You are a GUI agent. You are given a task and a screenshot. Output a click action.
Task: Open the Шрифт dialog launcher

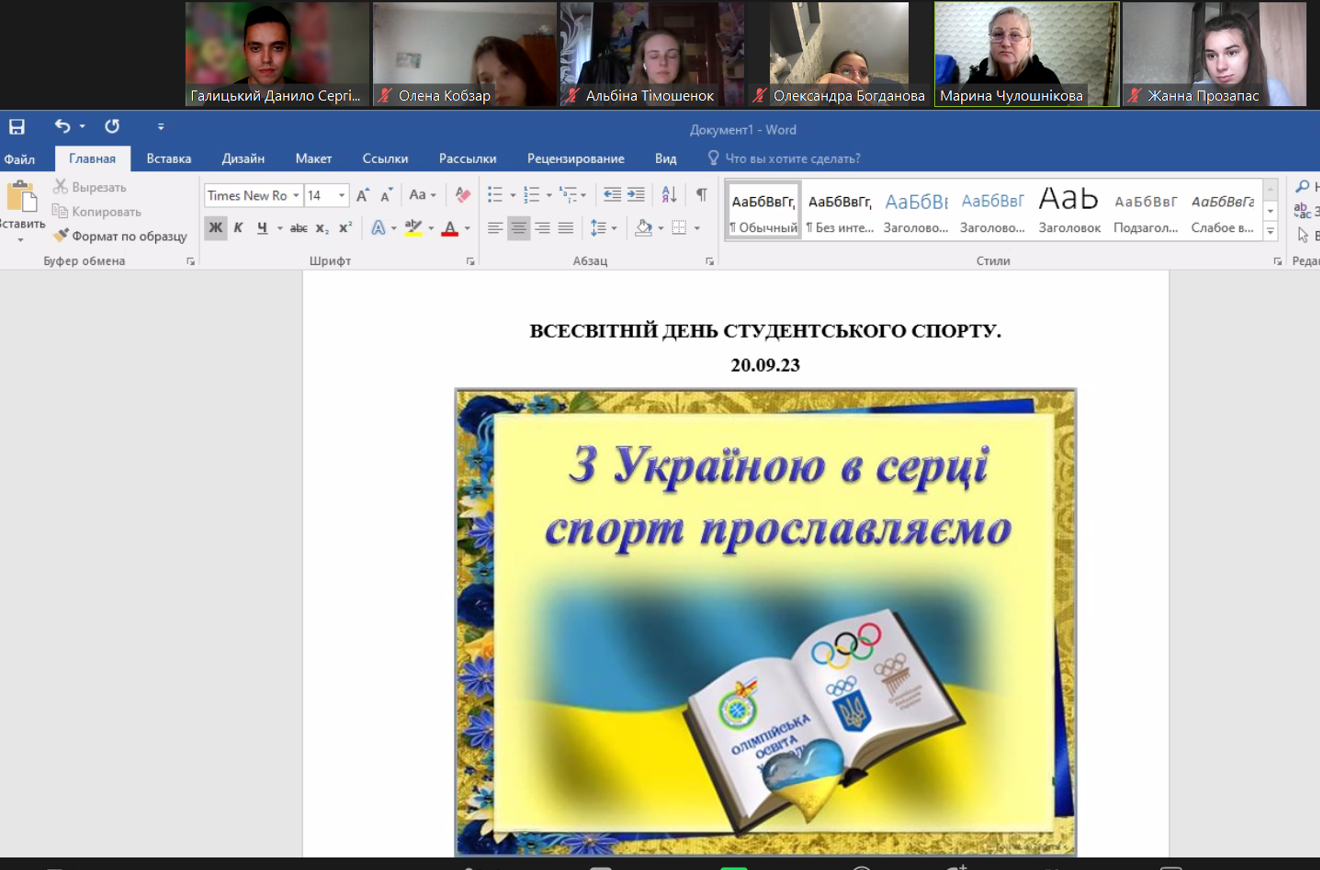click(470, 261)
